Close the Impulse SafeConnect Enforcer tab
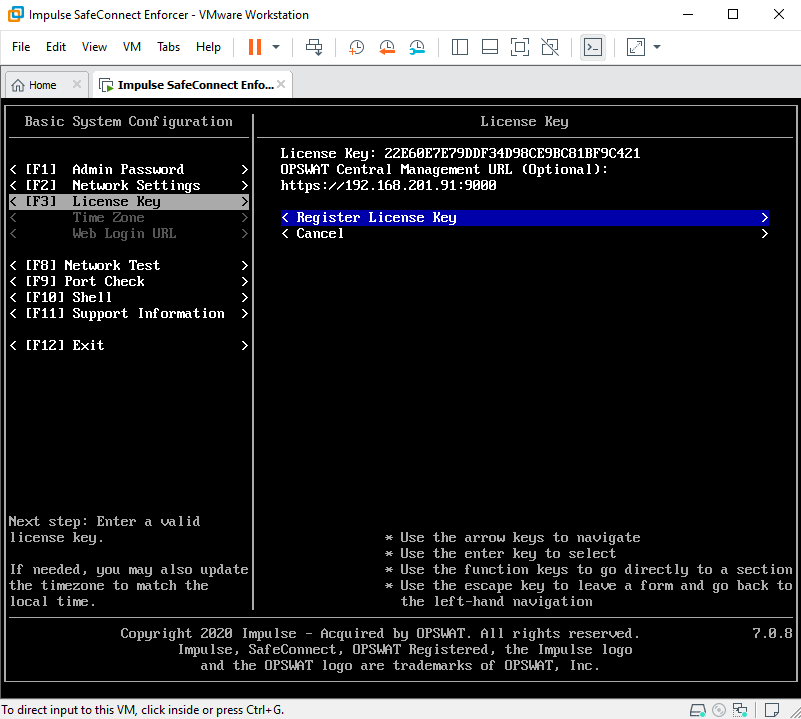Screen dimensions: 801x719 point(281,84)
